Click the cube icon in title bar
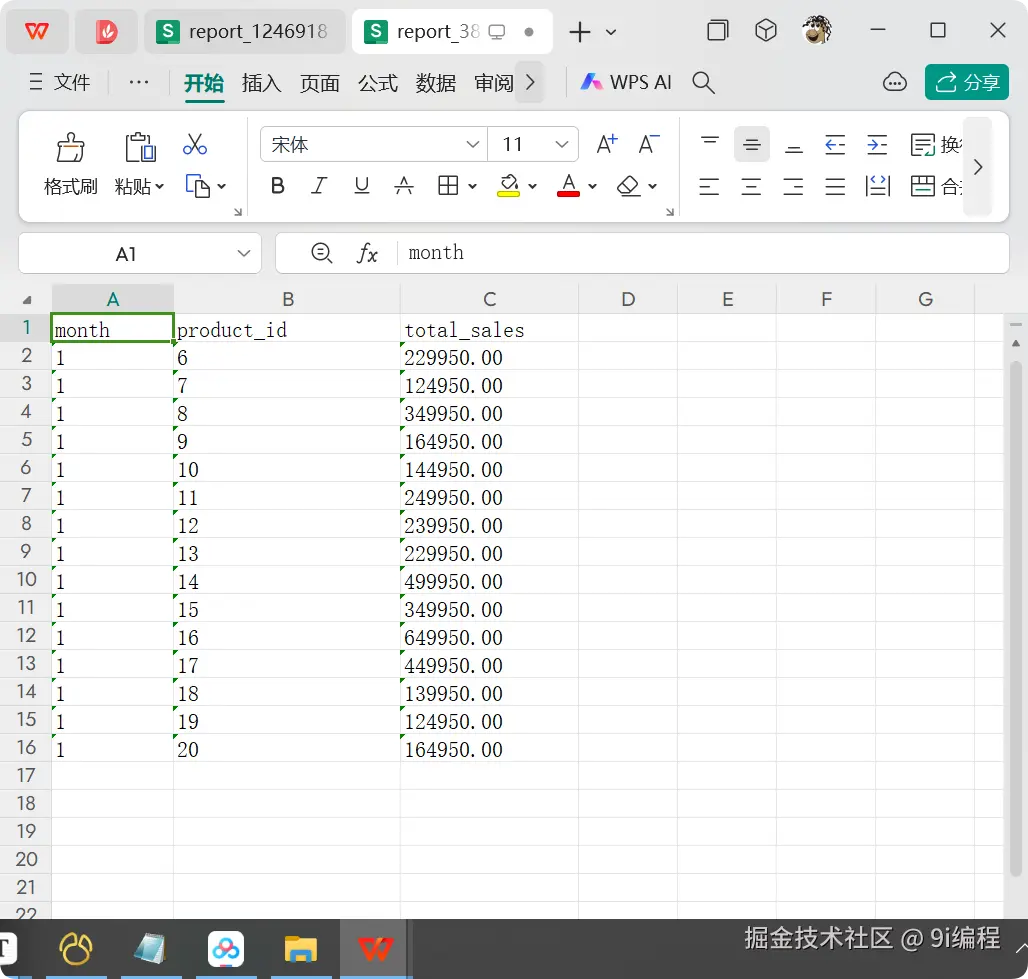This screenshot has width=1028, height=979. pyautogui.click(x=766, y=30)
